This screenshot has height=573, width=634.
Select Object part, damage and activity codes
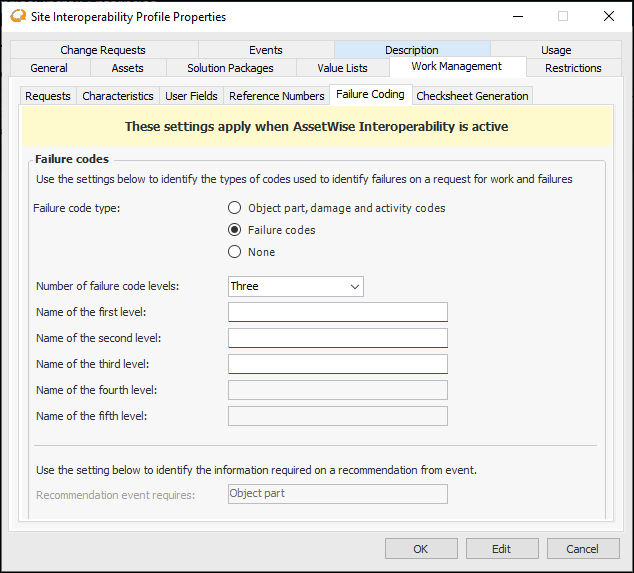coord(235,208)
